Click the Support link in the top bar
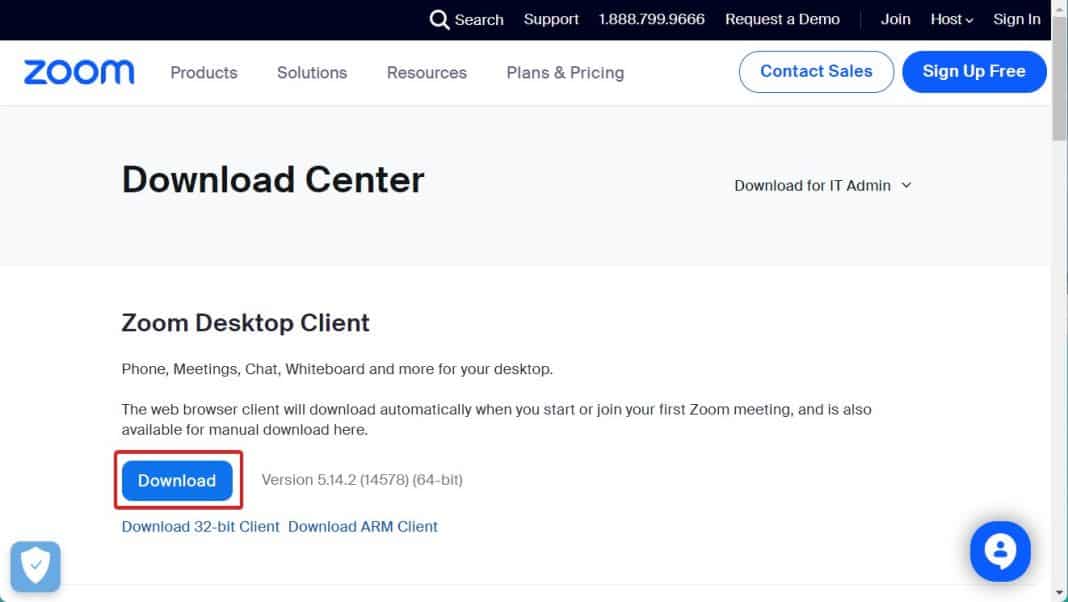 click(550, 19)
